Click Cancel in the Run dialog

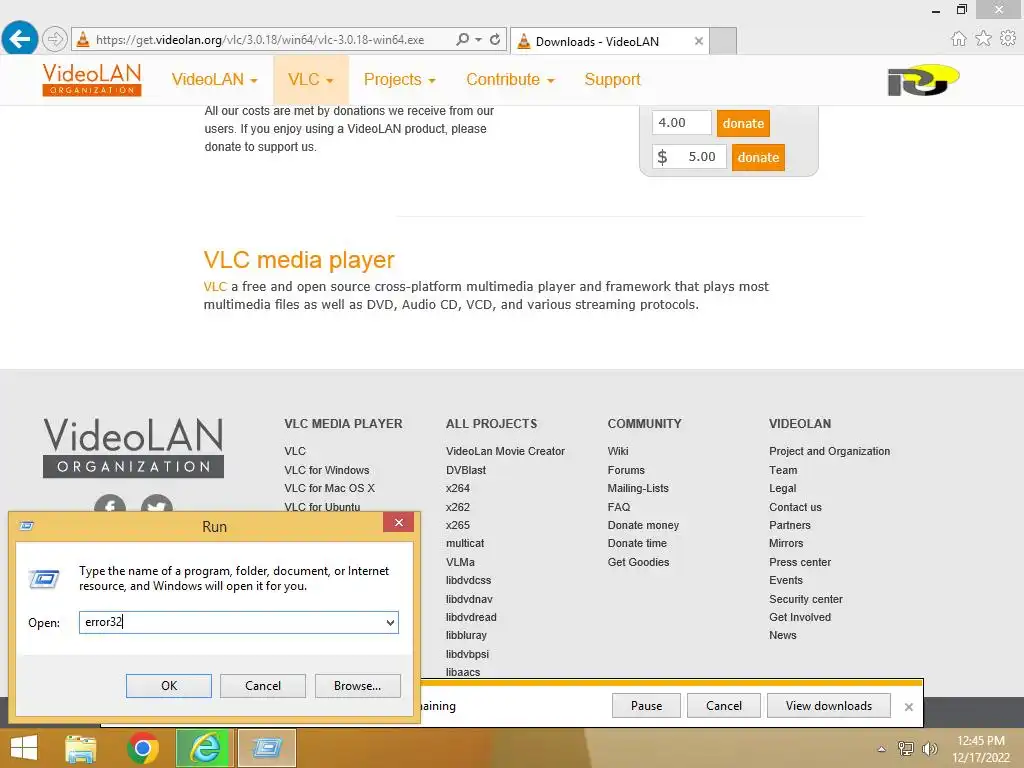(x=263, y=686)
